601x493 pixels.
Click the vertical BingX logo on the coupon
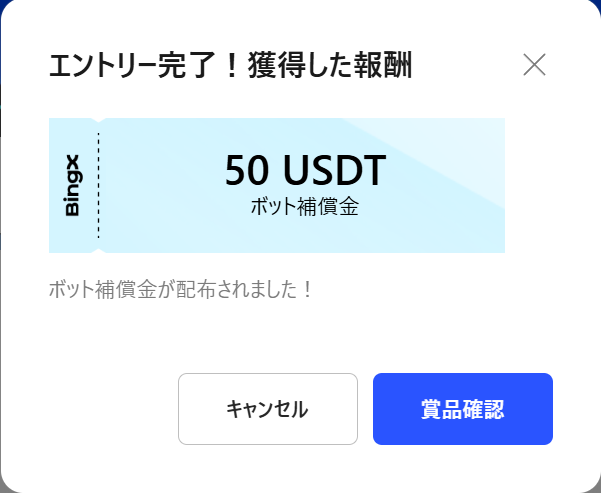(x=72, y=186)
